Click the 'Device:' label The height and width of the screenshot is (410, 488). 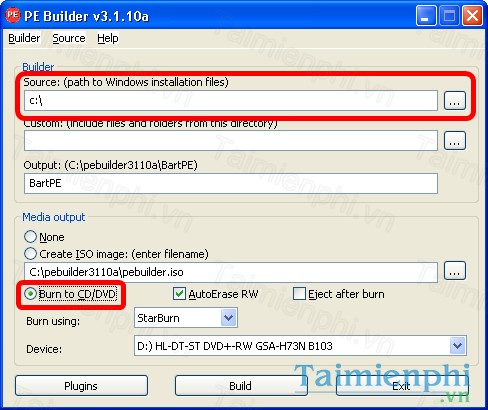tap(44, 349)
